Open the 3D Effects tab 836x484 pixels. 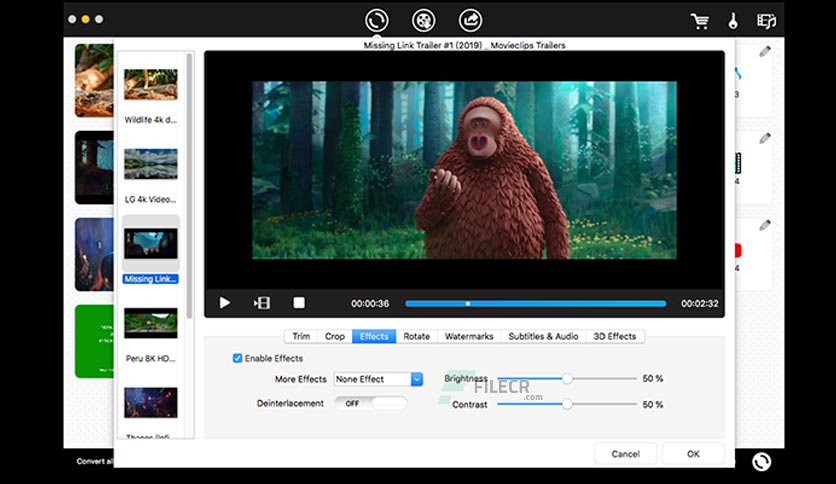pos(615,336)
